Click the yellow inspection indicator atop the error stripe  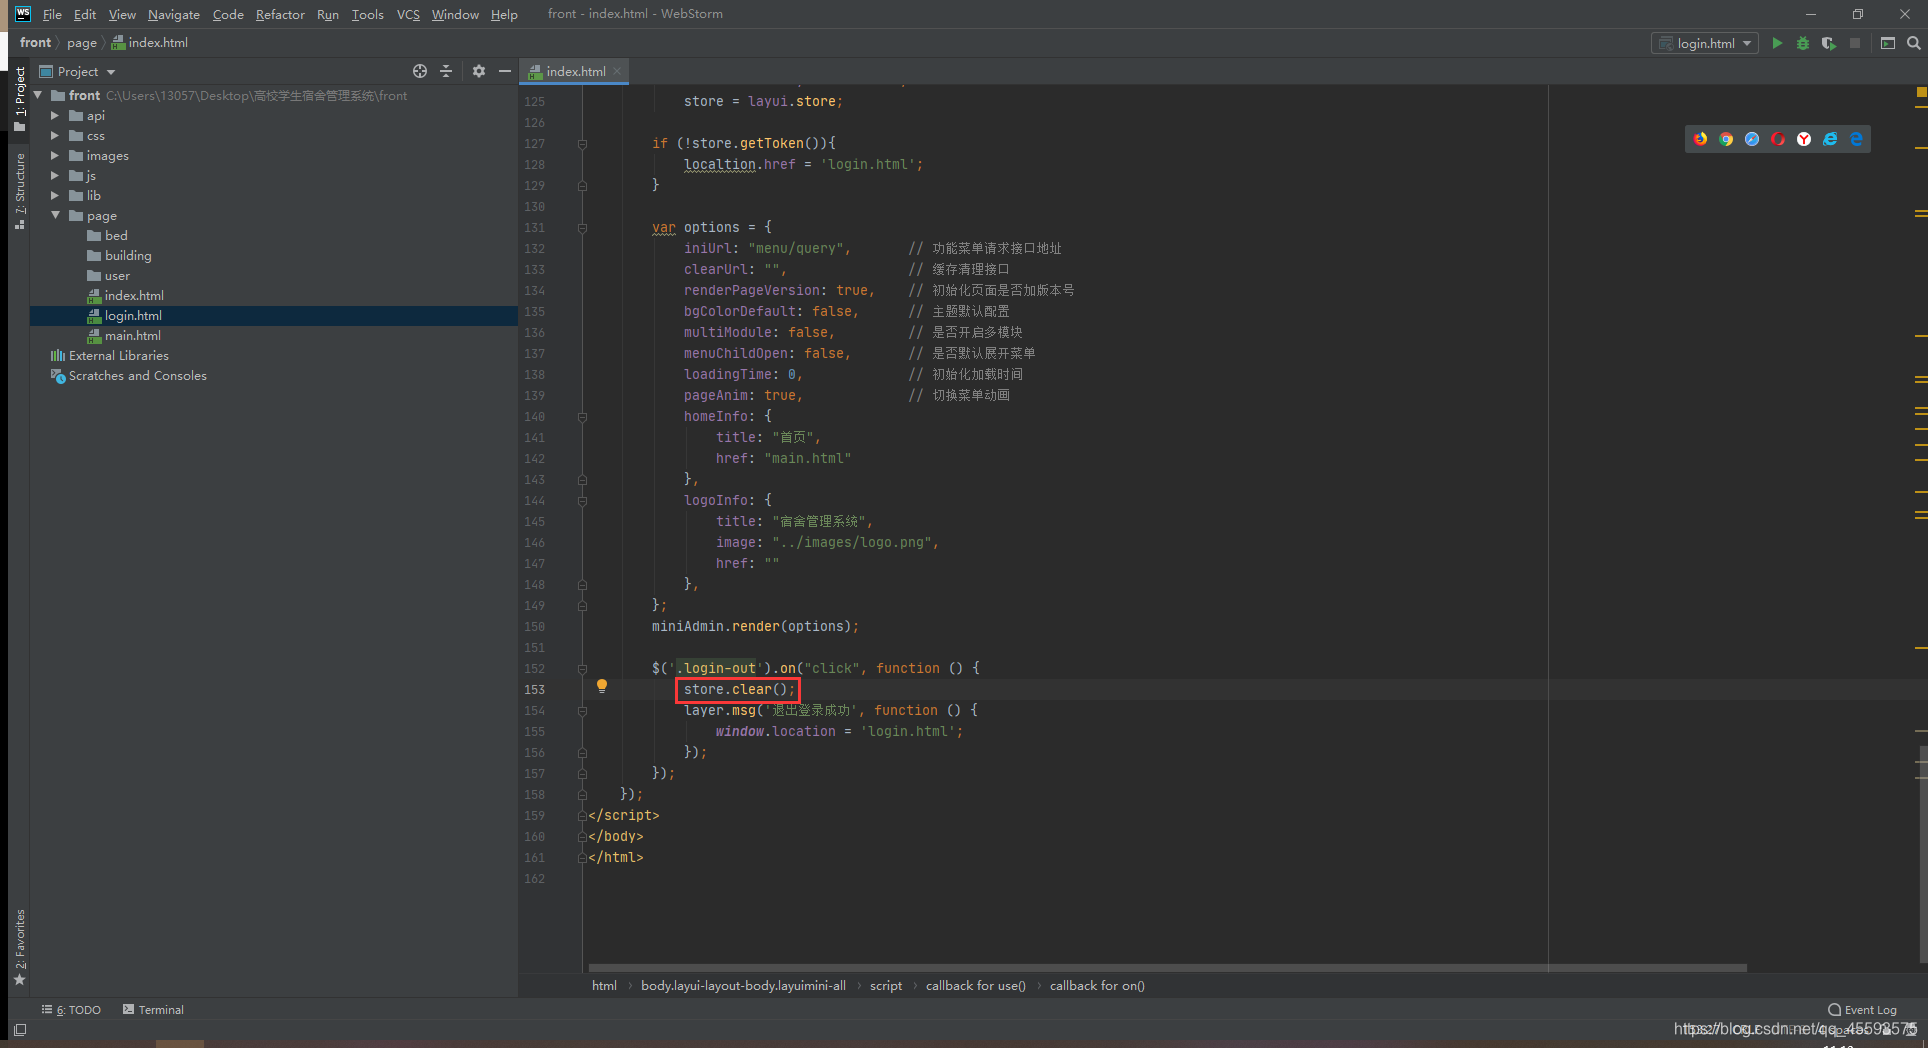click(x=1921, y=92)
